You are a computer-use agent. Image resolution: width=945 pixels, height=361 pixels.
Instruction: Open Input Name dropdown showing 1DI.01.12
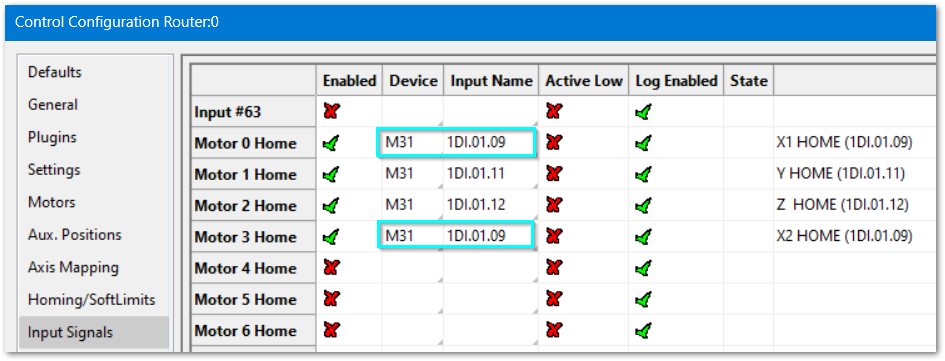(x=491, y=206)
